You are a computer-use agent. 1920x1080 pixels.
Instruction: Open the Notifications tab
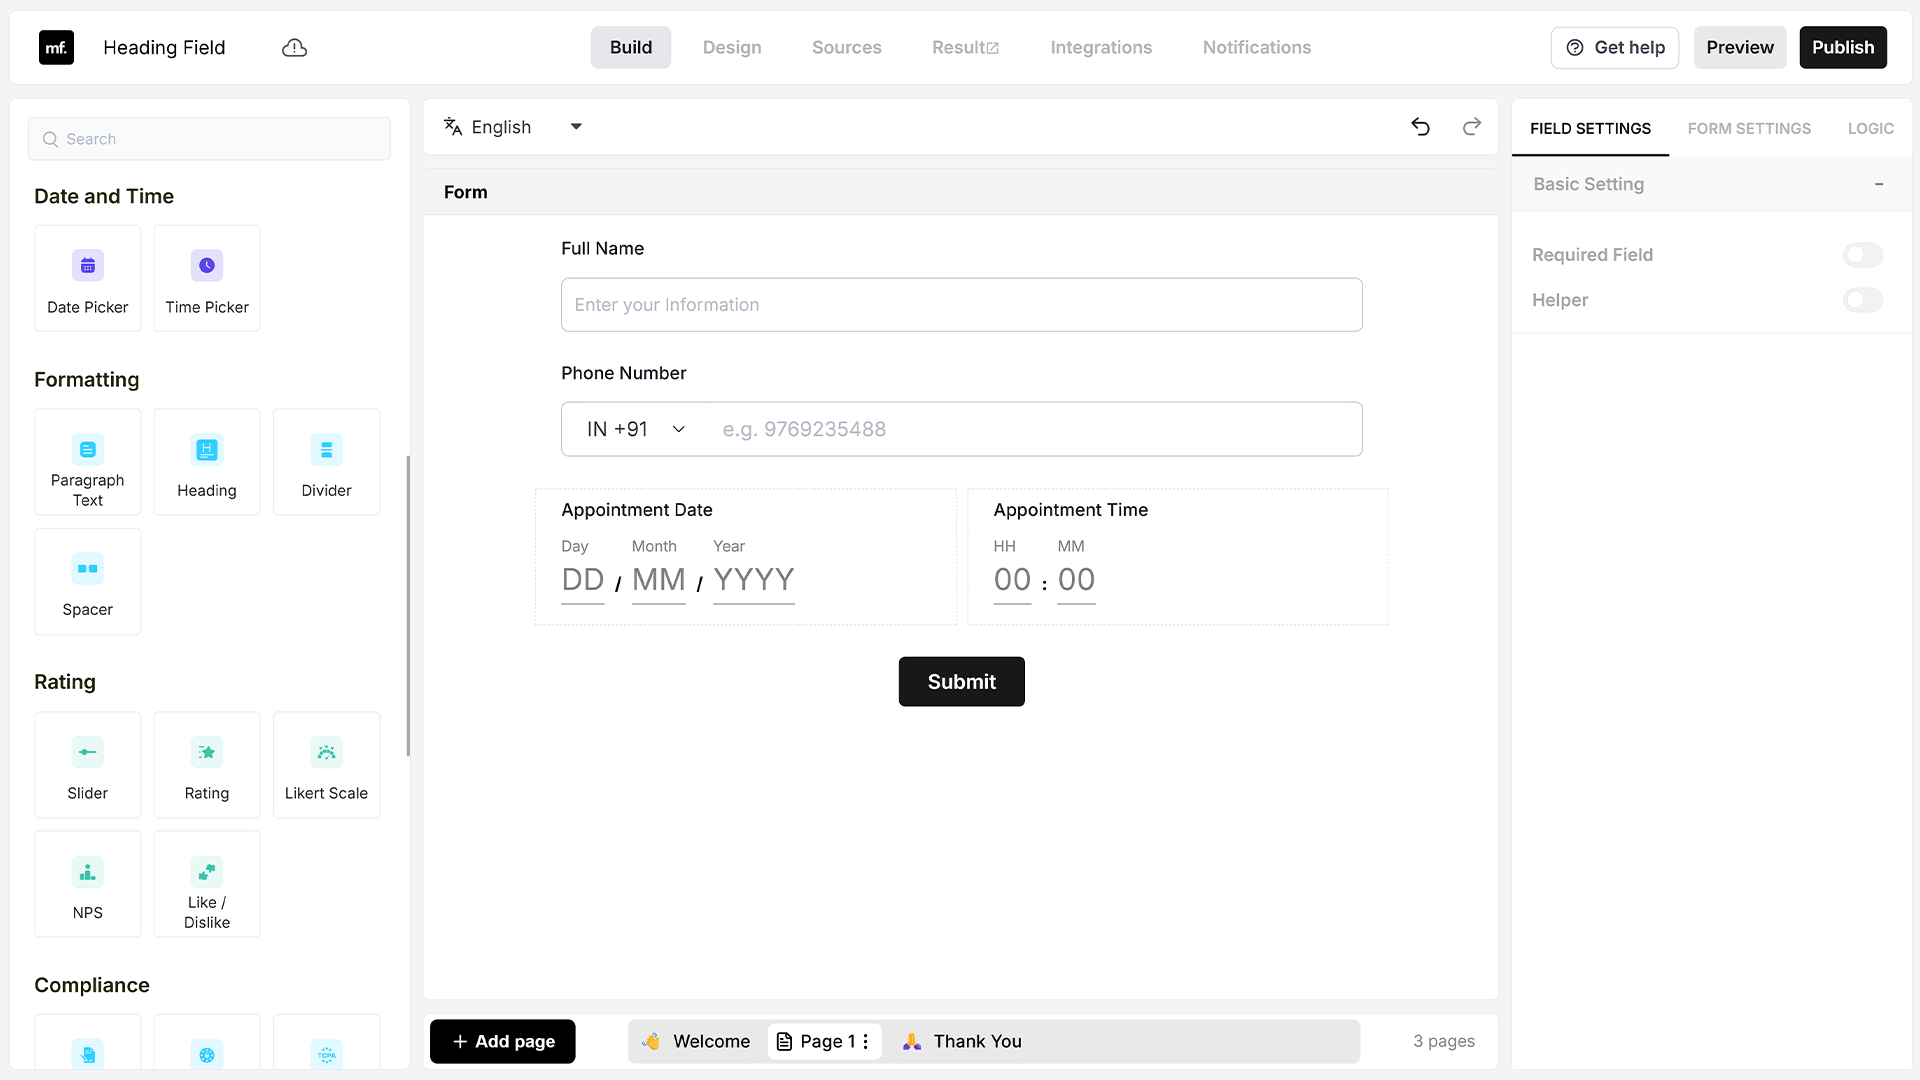pos(1257,47)
